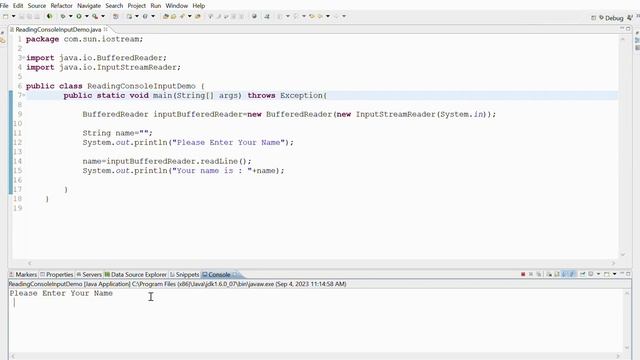Open the File menu

(x=4, y=6)
